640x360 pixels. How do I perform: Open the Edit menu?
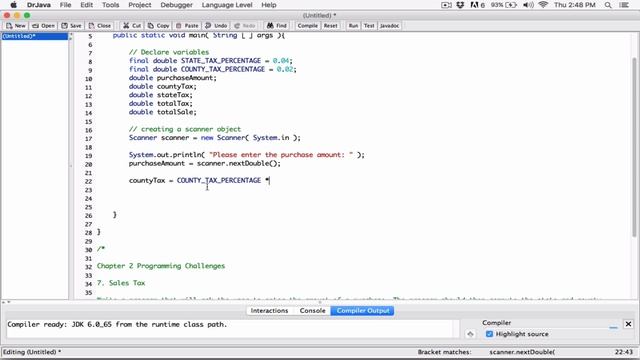[x=87, y=5]
